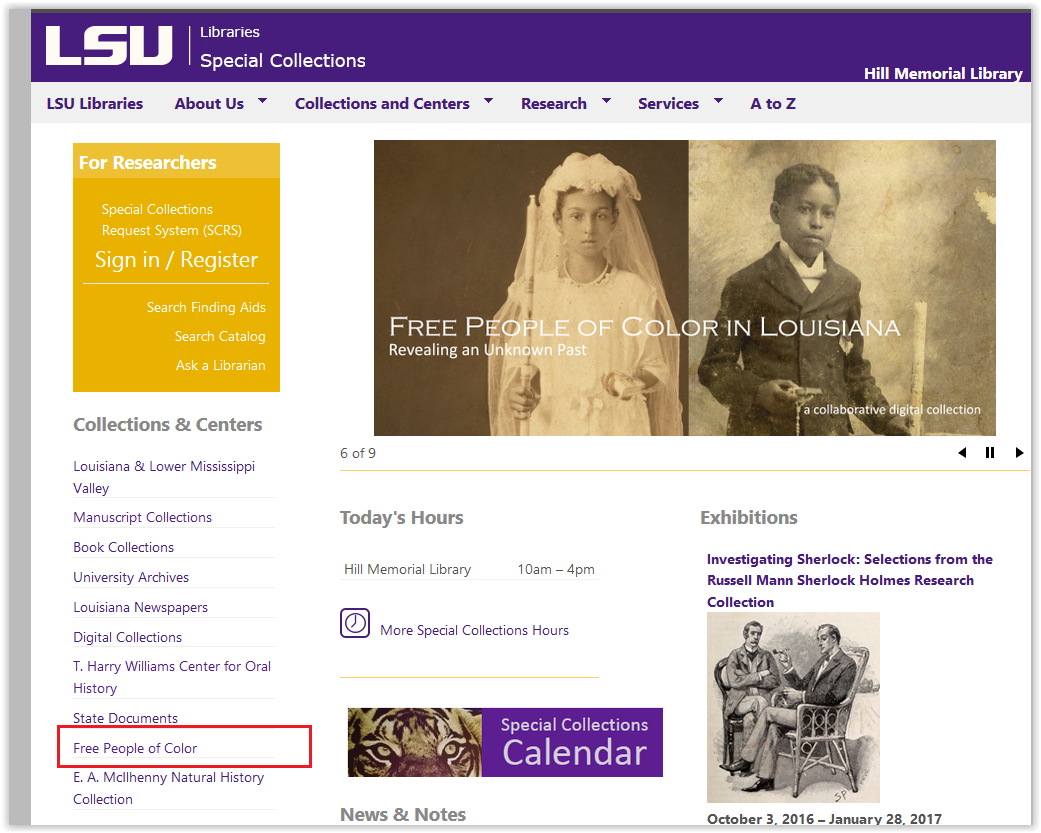
Task: Open the About Us menu
Action: [x=209, y=104]
